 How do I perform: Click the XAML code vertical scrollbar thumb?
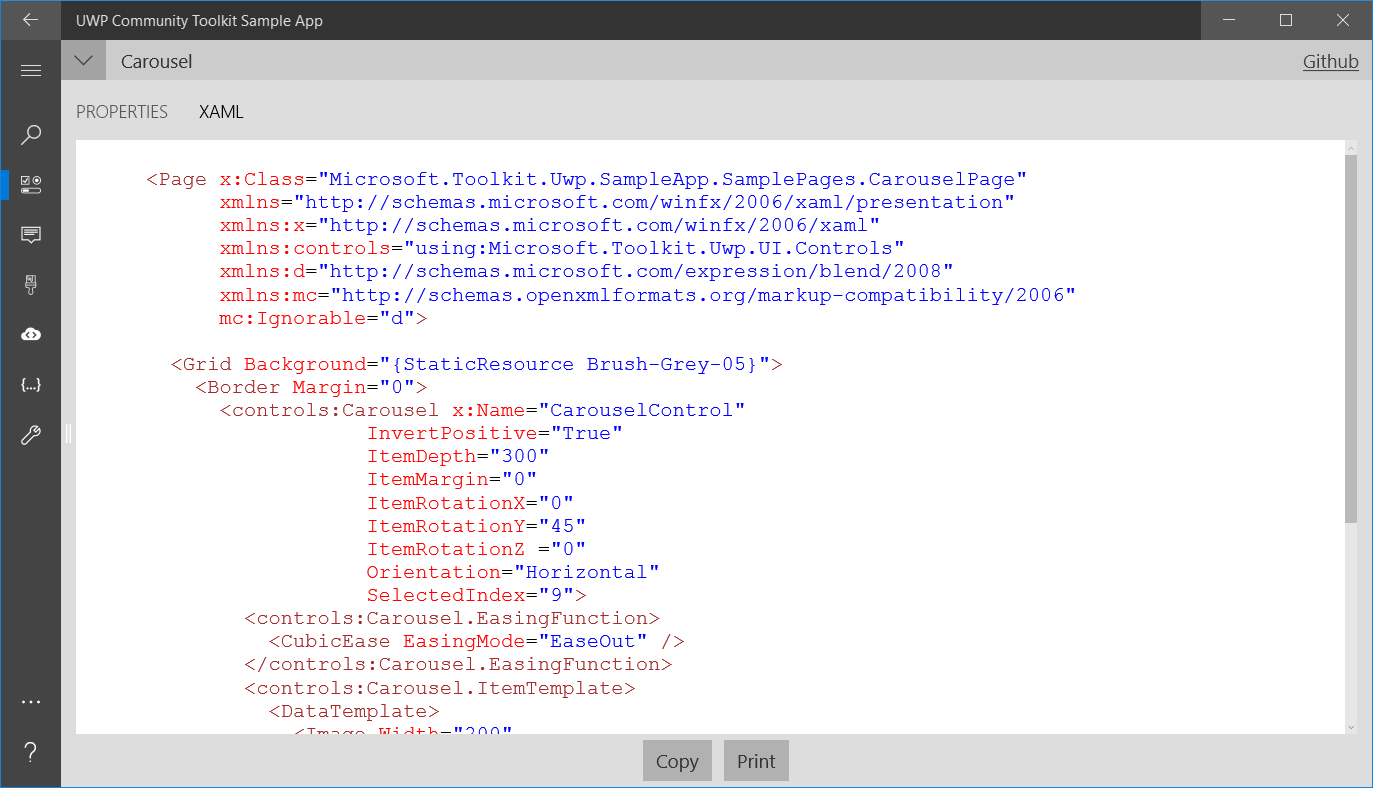[1351, 340]
